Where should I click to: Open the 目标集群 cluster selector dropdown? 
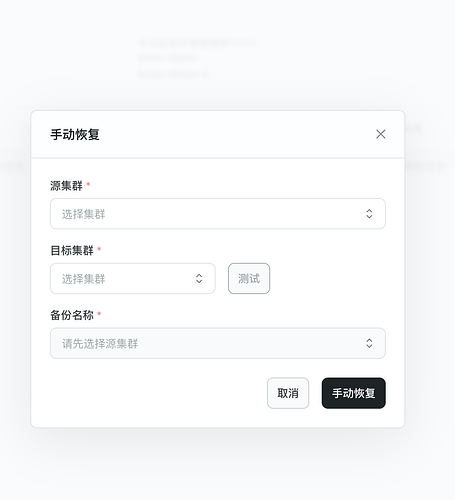pyautogui.click(x=133, y=278)
